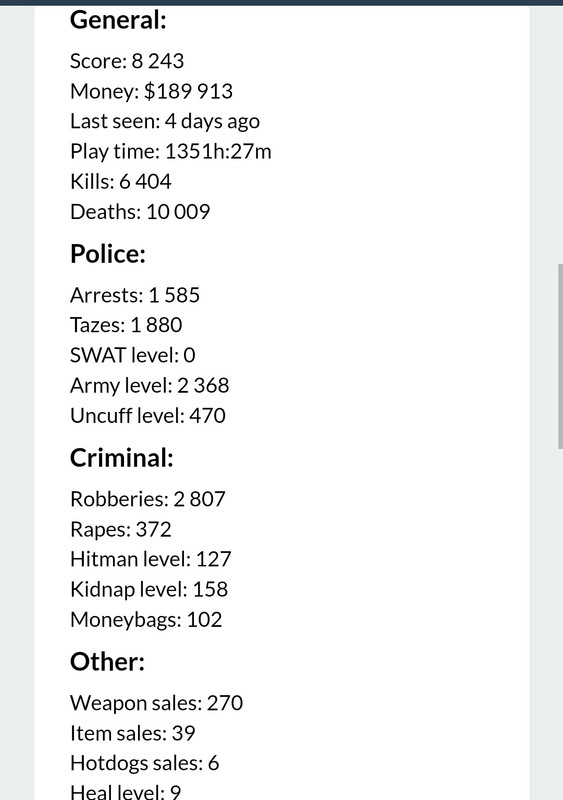Image resolution: width=563 pixels, height=800 pixels.
Task: Click the General section heading
Action: coord(118,21)
